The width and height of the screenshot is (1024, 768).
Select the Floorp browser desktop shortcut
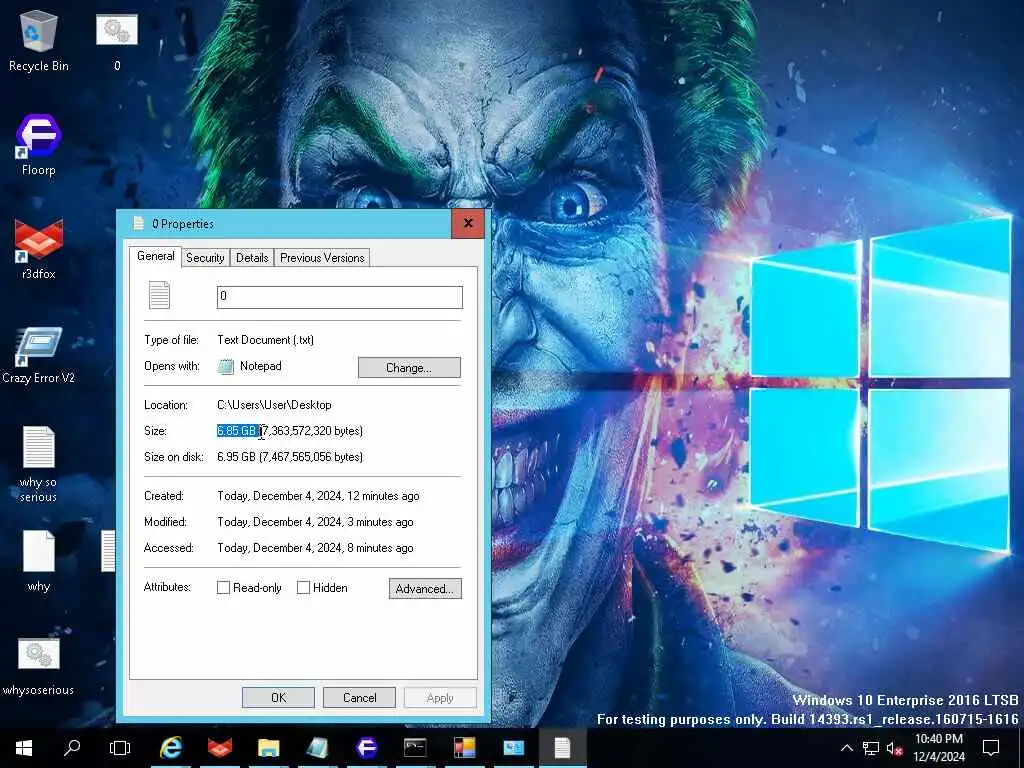[x=39, y=145]
